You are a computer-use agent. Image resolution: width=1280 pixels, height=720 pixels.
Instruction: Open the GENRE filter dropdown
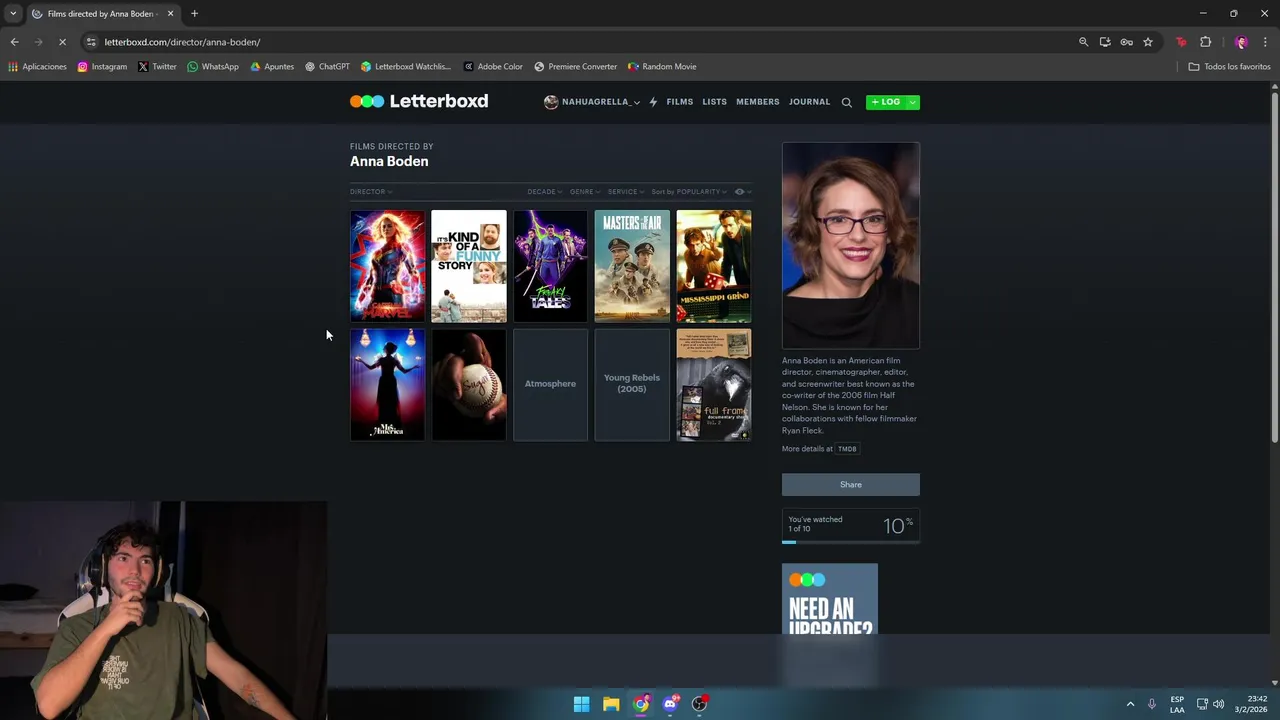click(585, 192)
